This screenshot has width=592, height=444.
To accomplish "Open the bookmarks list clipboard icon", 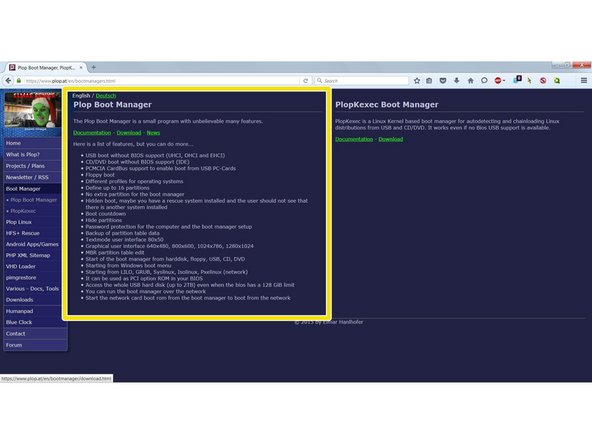I will pos(429,80).
